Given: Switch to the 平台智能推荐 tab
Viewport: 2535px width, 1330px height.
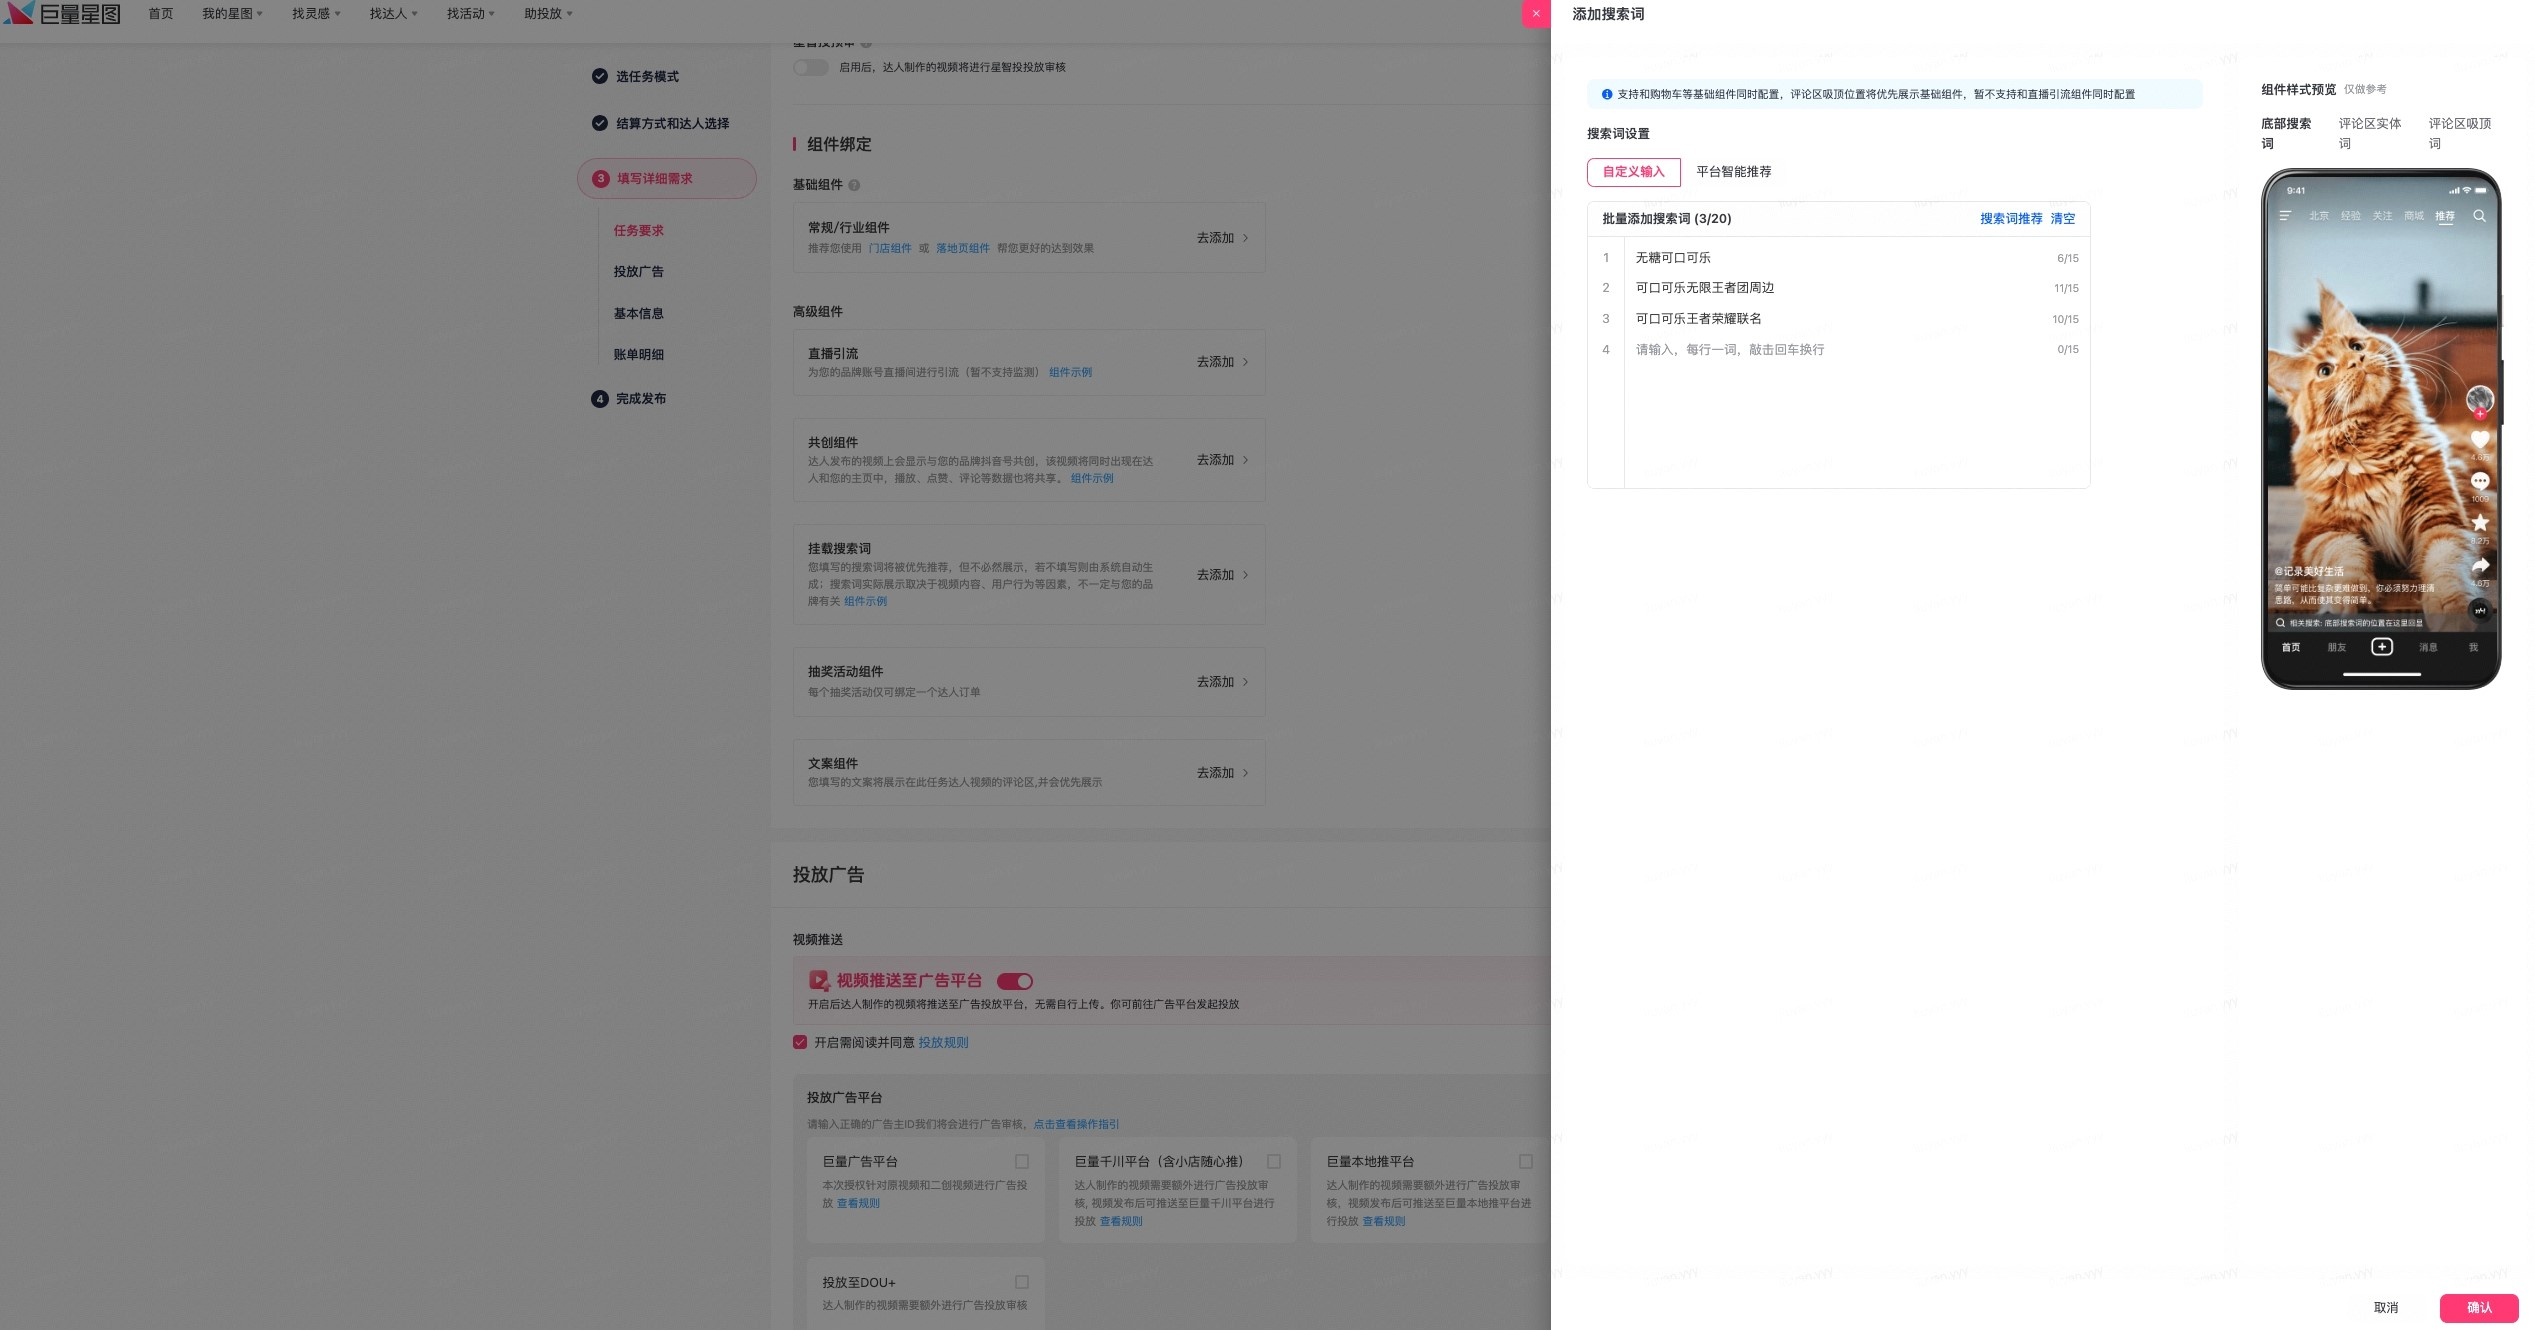Looking at the screenshot, I should [x=1733, y=172].
